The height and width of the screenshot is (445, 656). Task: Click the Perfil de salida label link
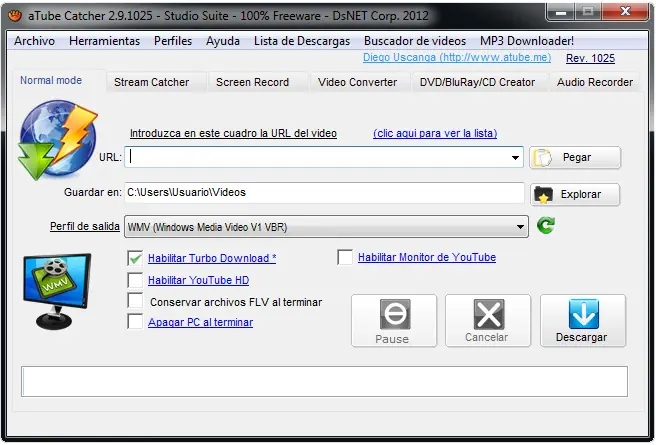85,226
